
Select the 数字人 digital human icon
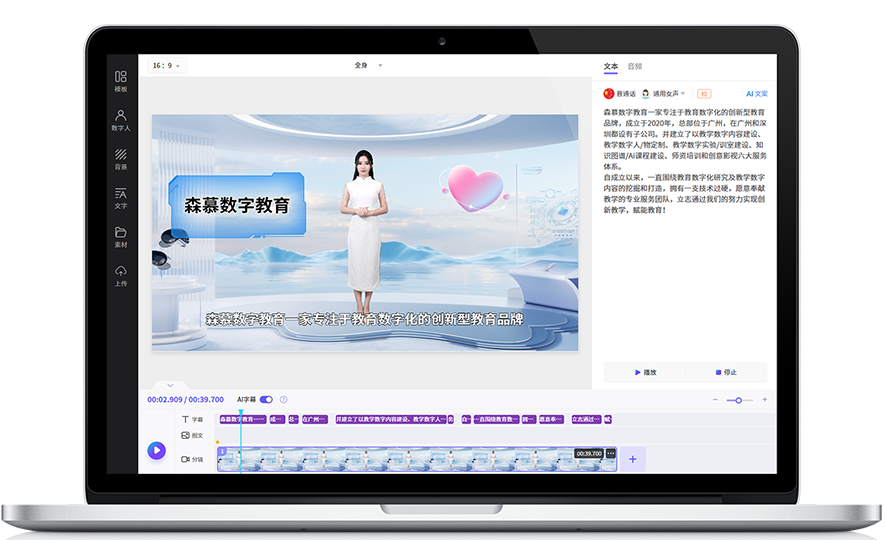121,120
